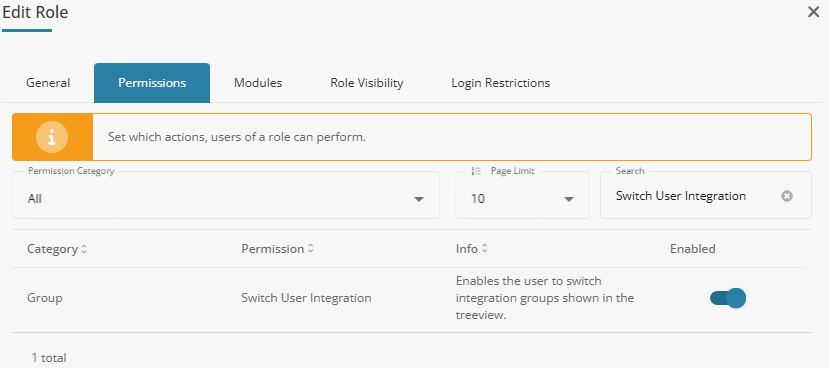Screen dimensions: 829x368
Task: Clear the search field with the x icon
Action: (x=787, y=196)
